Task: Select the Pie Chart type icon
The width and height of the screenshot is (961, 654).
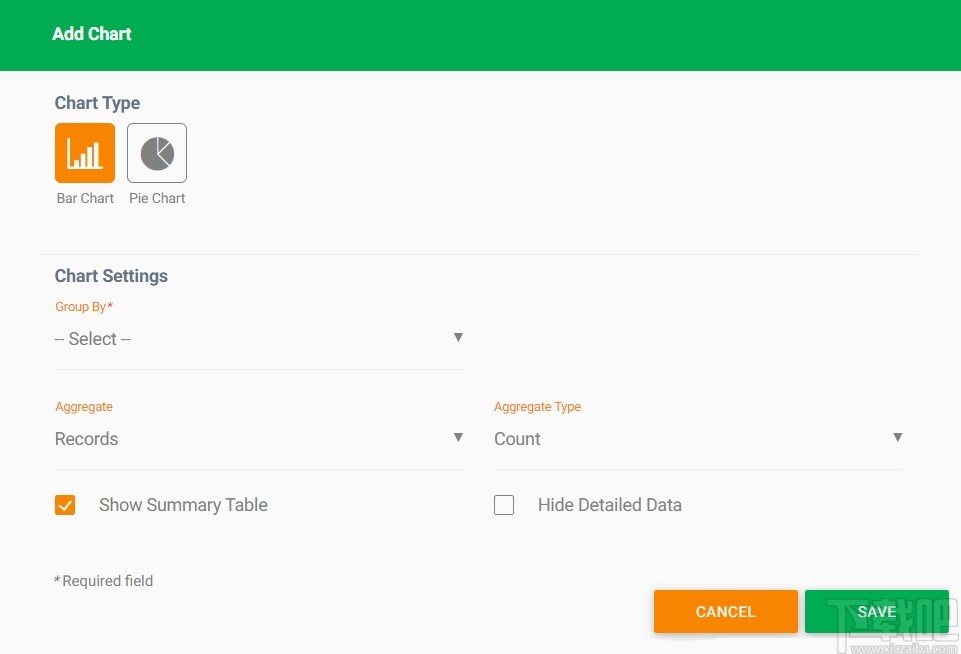Action: pyautogui.click(x=157, y=153)
